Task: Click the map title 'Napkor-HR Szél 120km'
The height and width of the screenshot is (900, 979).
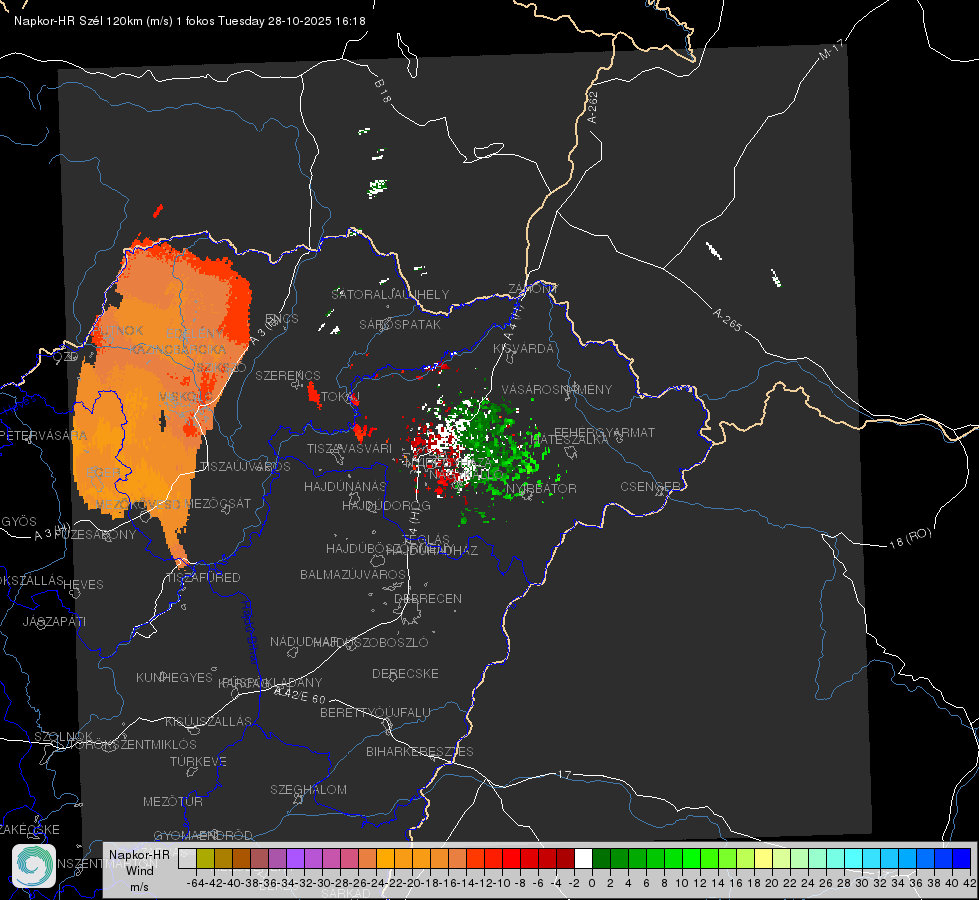Action: pyautogui.click(x=79, y=21)
